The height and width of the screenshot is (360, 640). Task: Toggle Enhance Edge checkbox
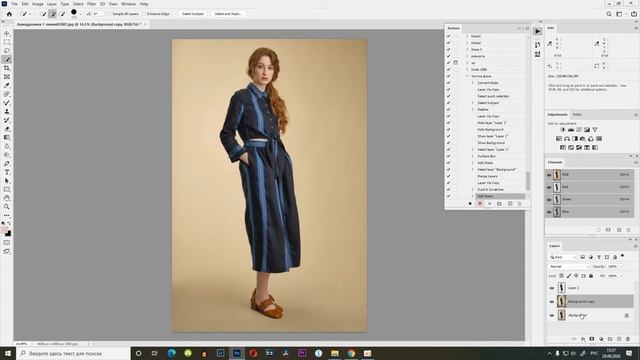(144, 14)
